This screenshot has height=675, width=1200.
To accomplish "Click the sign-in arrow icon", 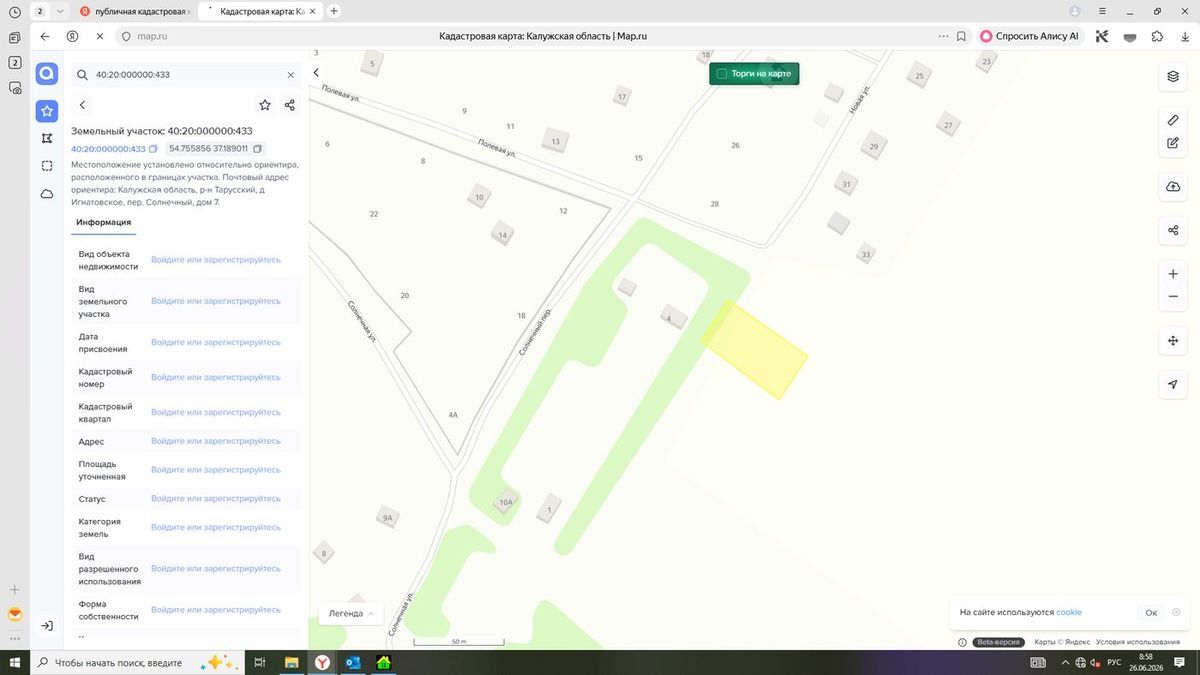I will pyautogui.click(x=47, y=625).
